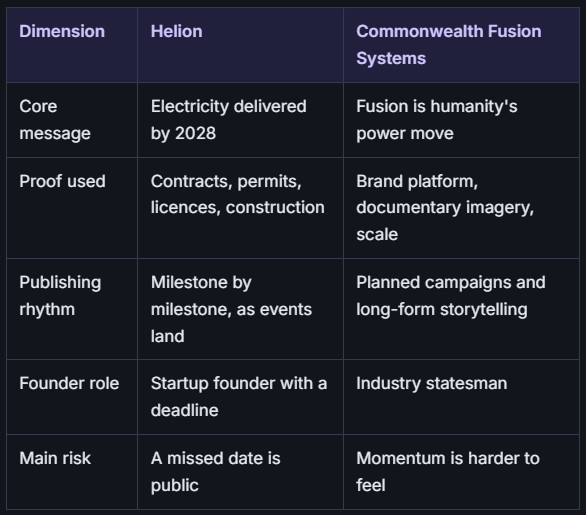Viewport: 586px width, 515px height.
Task: Click the 'Fusion is humanity's power move' cell
Action: click(461, 120)
